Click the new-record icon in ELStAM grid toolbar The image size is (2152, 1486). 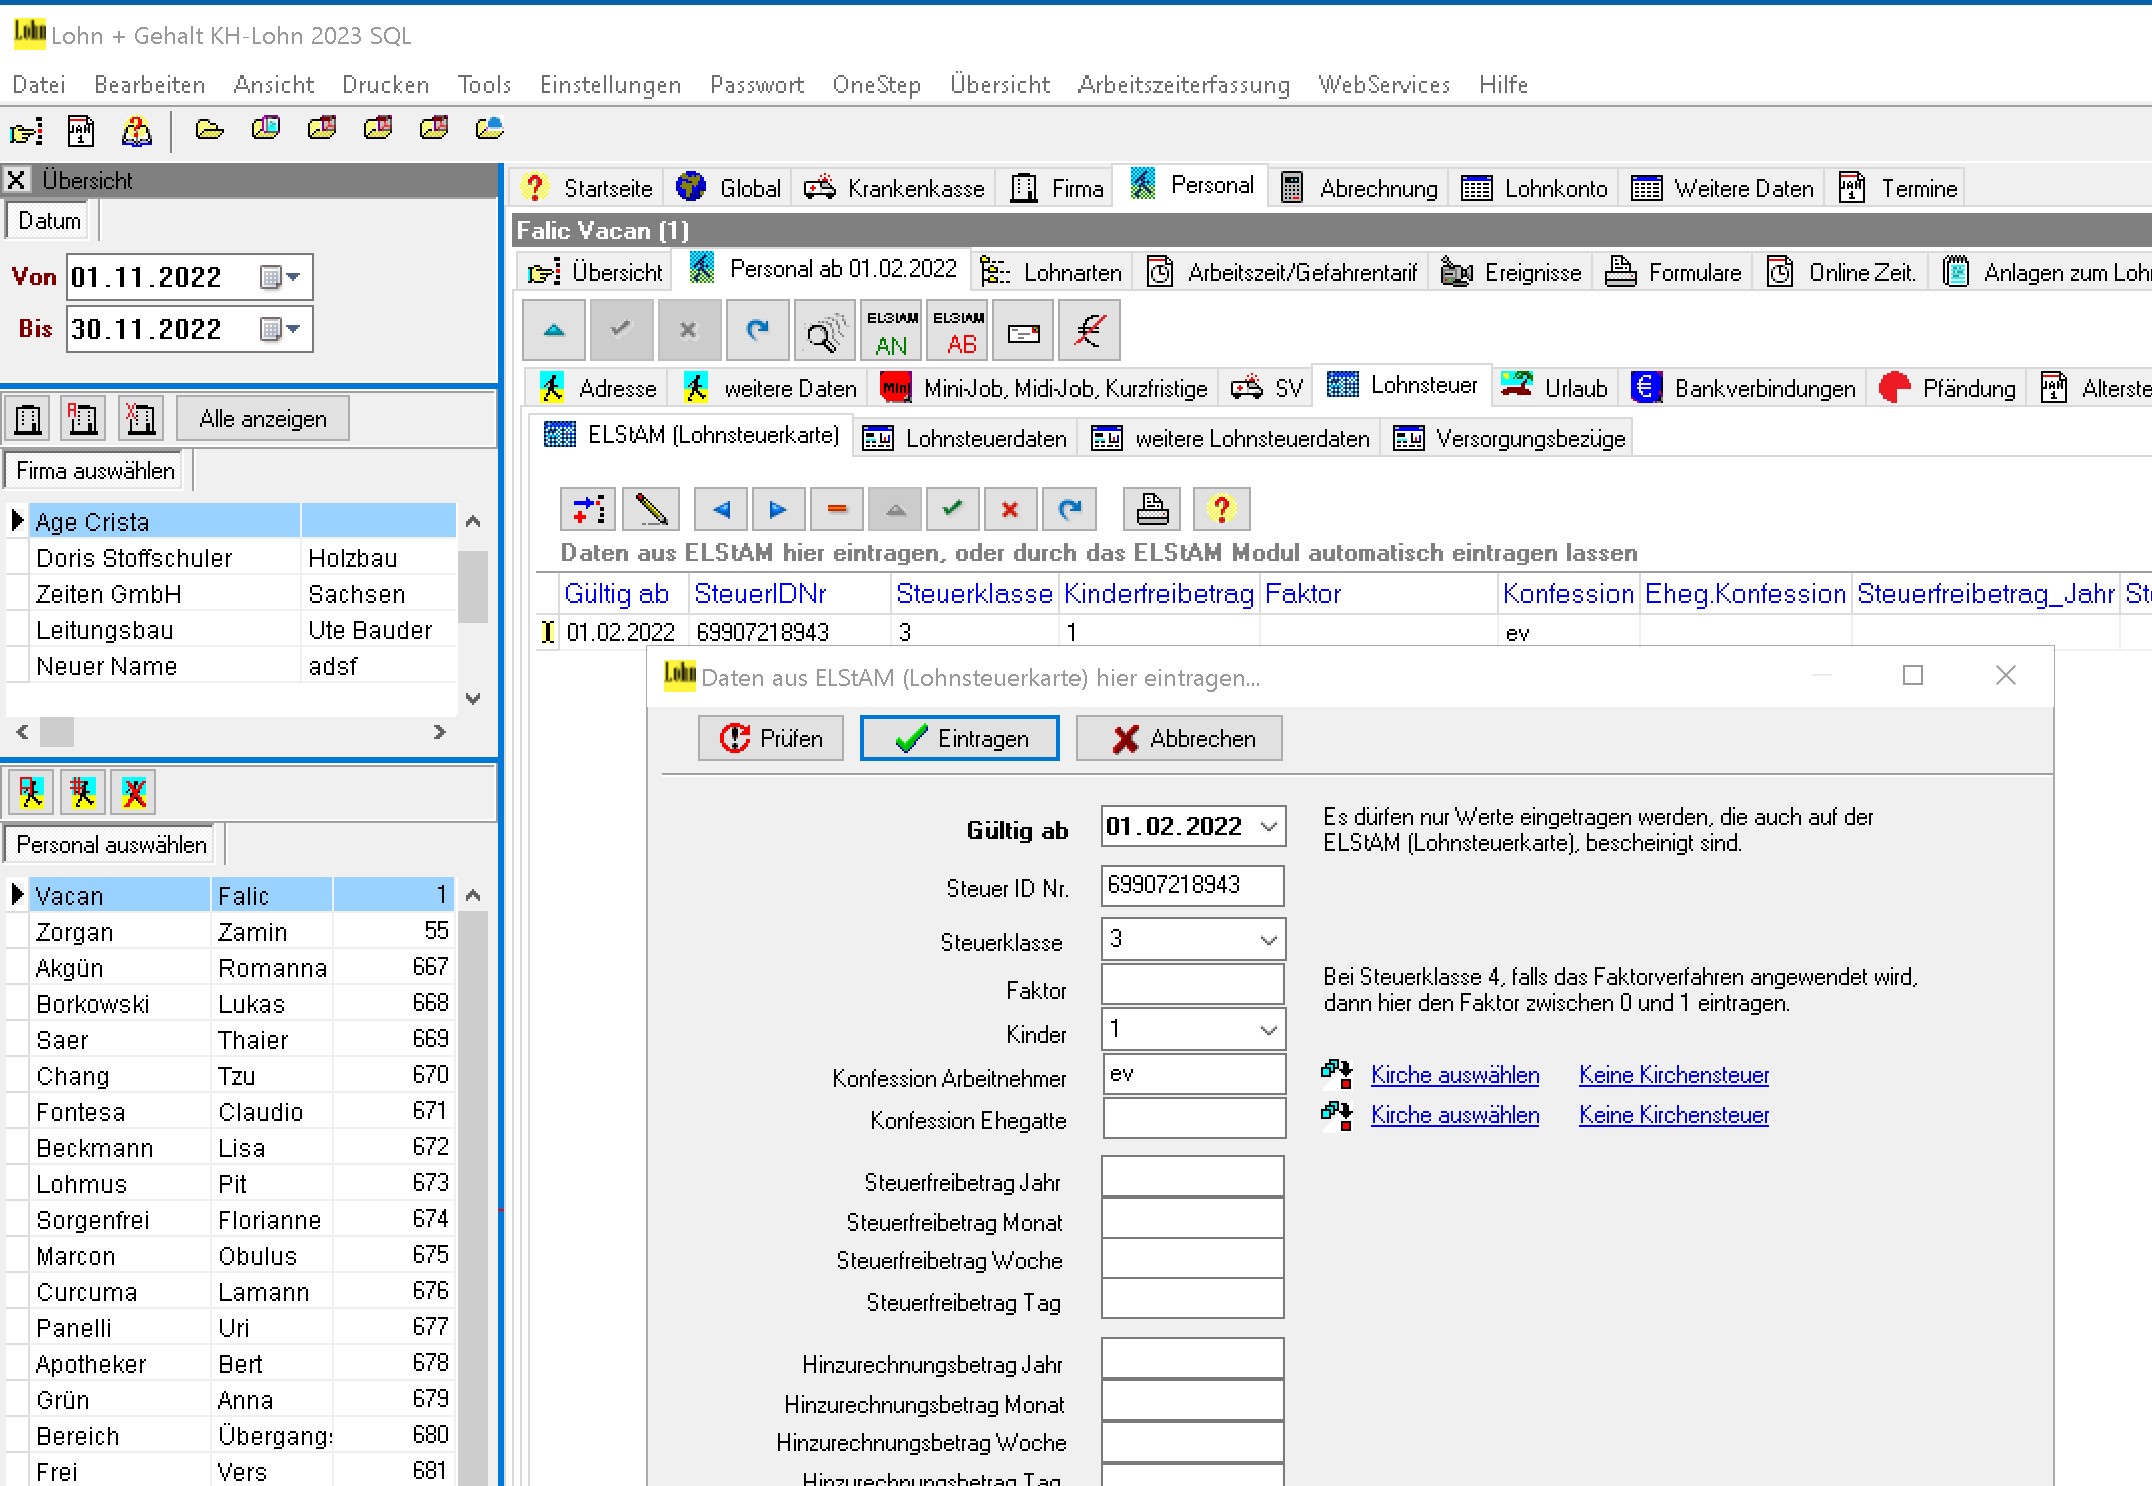click(x=590, y=510)
